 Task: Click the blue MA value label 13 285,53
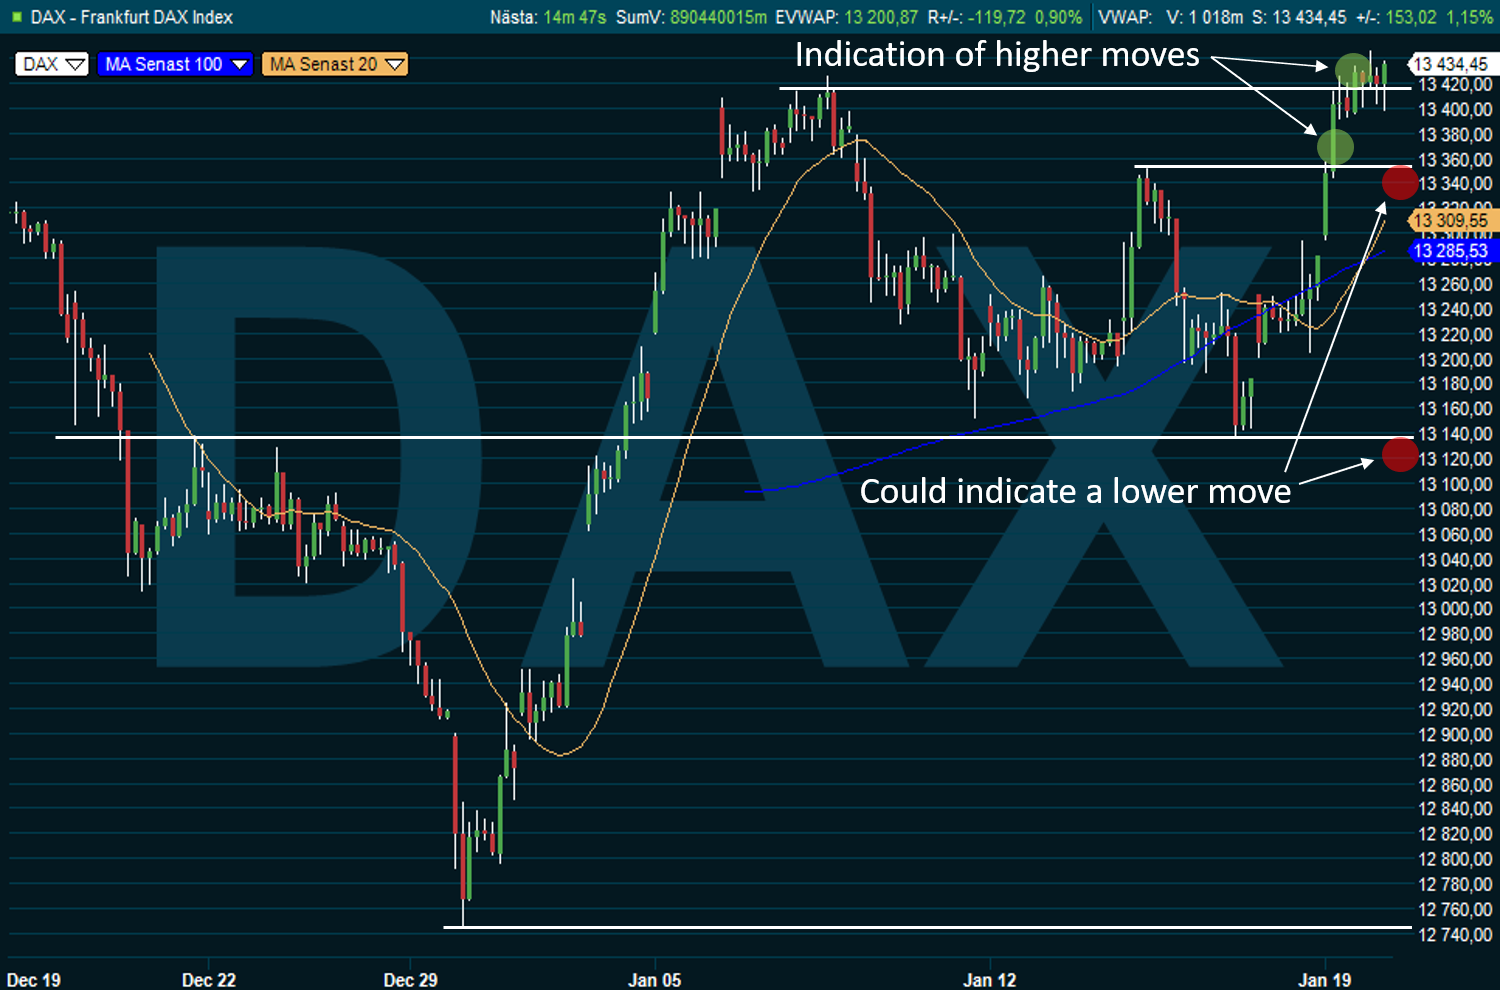pos(1450,251)
